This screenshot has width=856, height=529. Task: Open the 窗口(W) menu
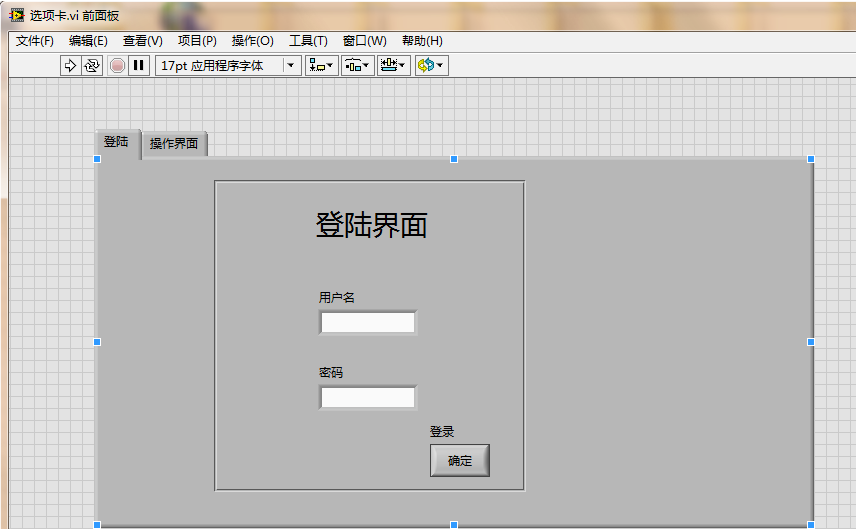[x=364, y=41]
